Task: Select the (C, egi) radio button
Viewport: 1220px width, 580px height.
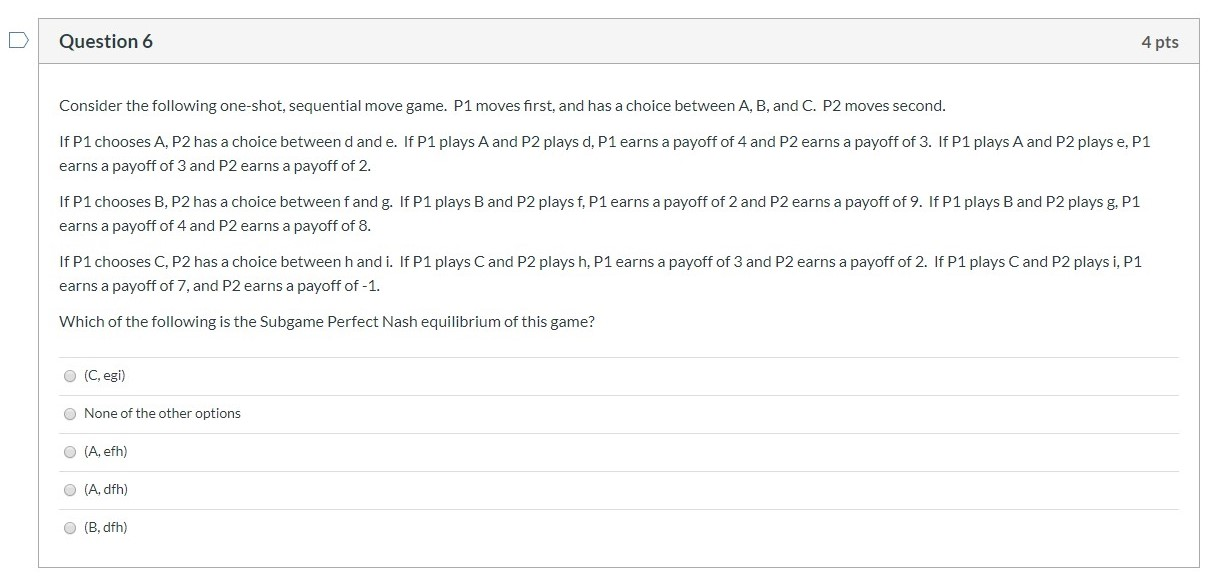Action: [x=69, y=376]
